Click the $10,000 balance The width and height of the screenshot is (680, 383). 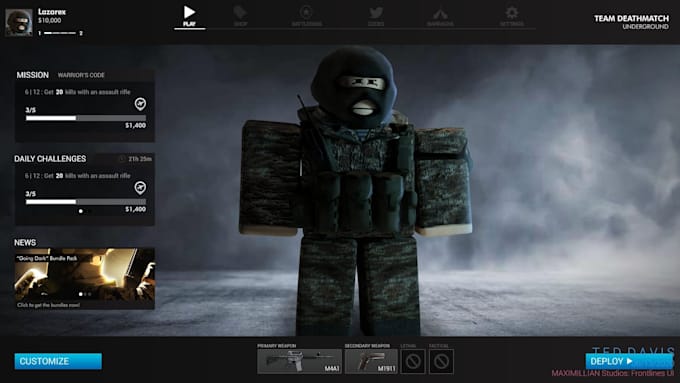click(x=49, y=20)
